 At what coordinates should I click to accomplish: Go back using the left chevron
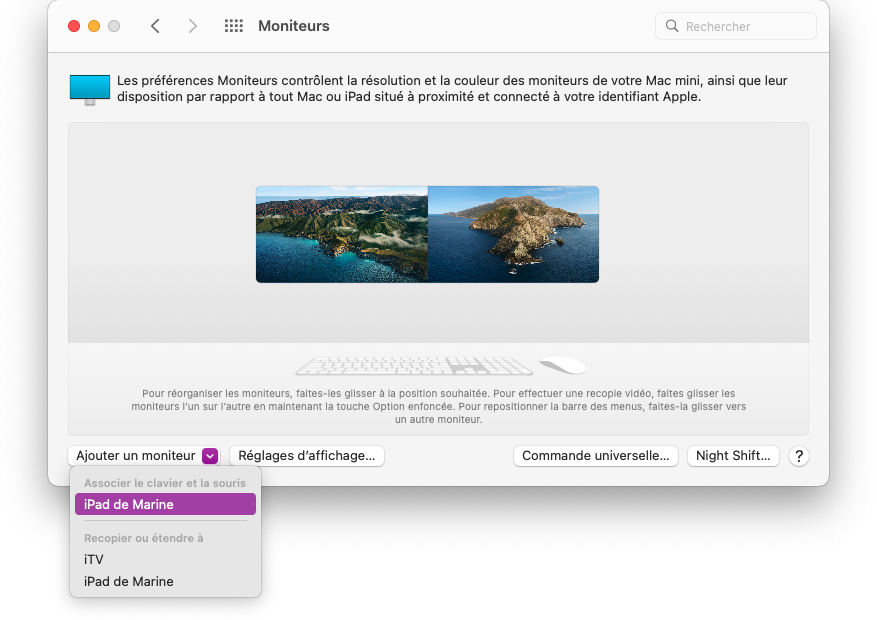pyautogui.click(x=155, y=26)
